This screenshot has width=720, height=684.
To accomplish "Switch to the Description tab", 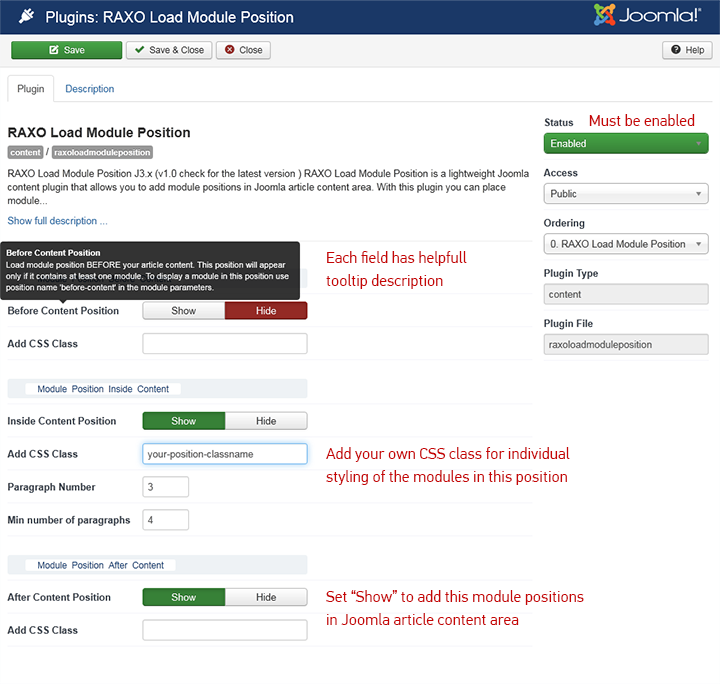I will point(90,89).
